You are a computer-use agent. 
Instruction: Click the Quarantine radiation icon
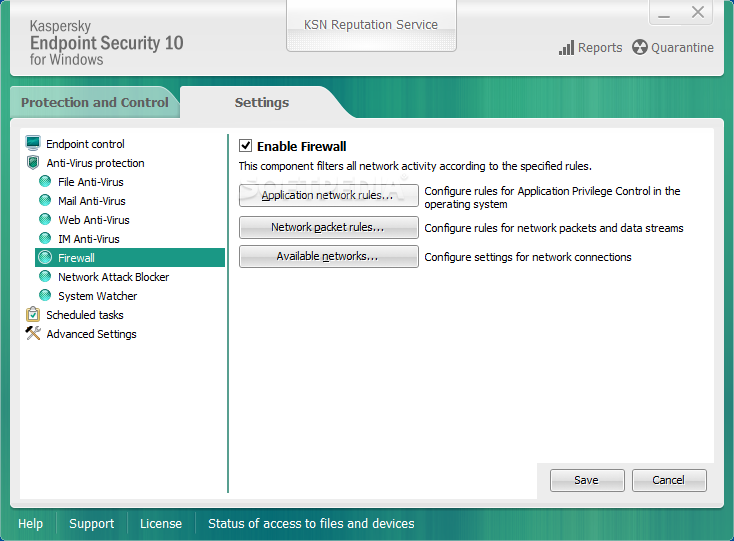[x=639, y=47]
